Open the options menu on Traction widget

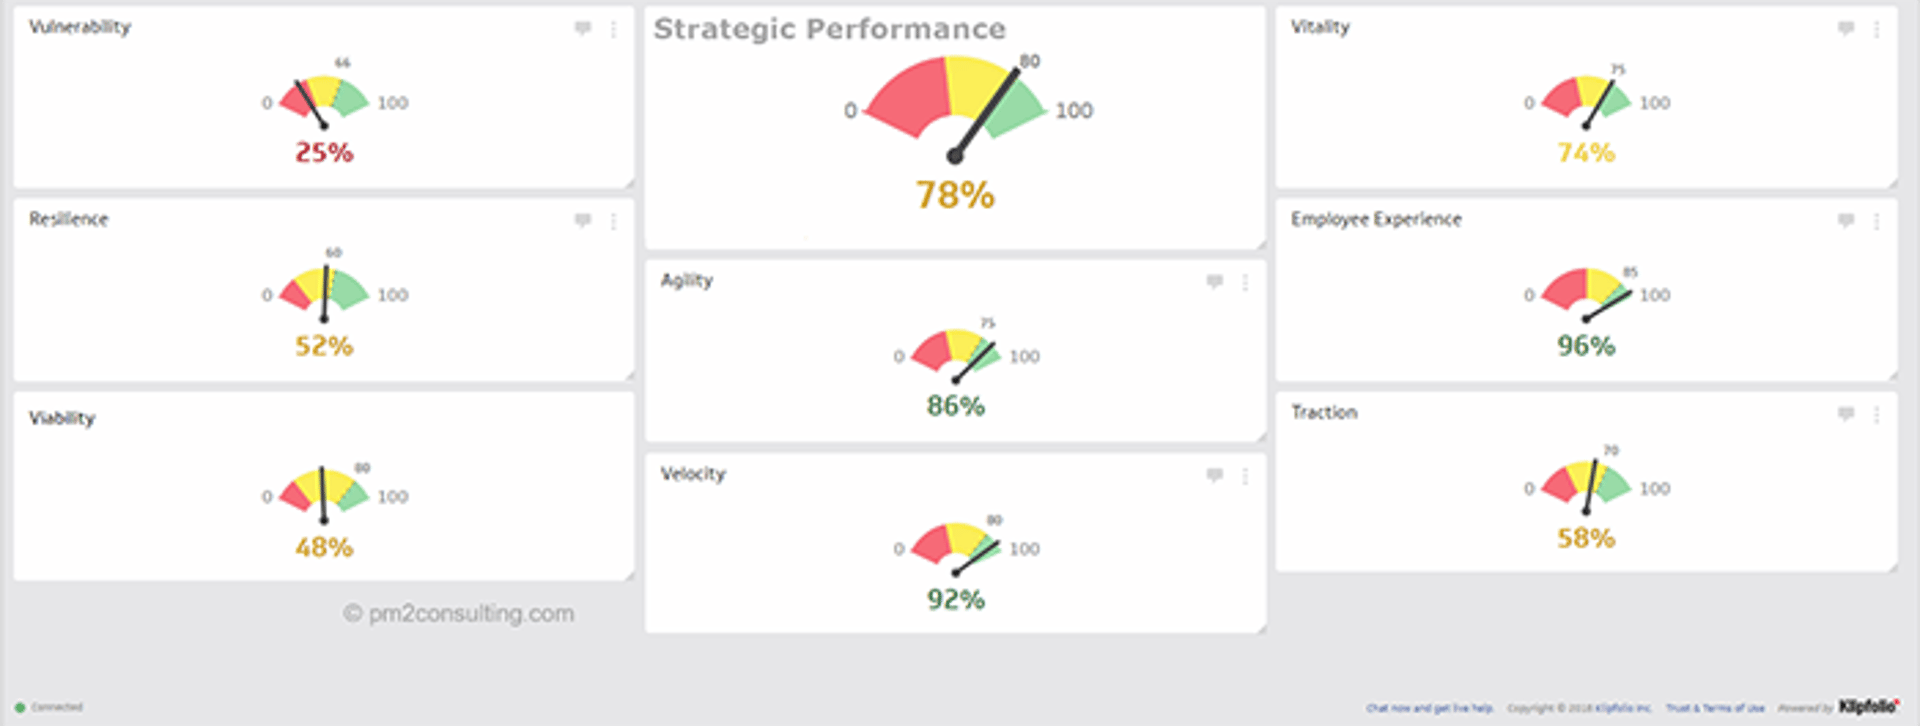pyautogui.click(x=1875, y=414)
